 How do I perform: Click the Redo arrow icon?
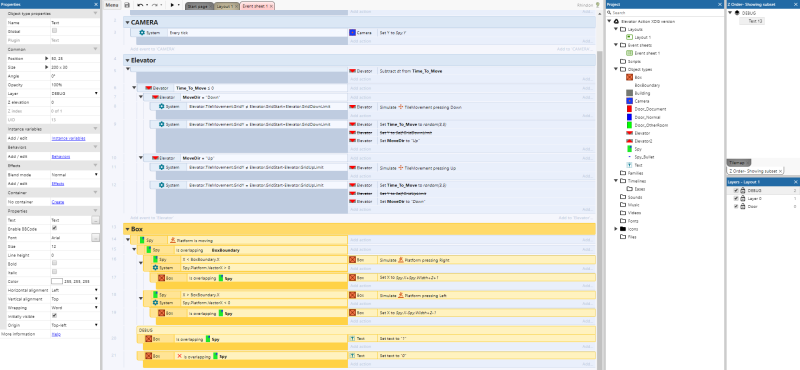[156, 5]
